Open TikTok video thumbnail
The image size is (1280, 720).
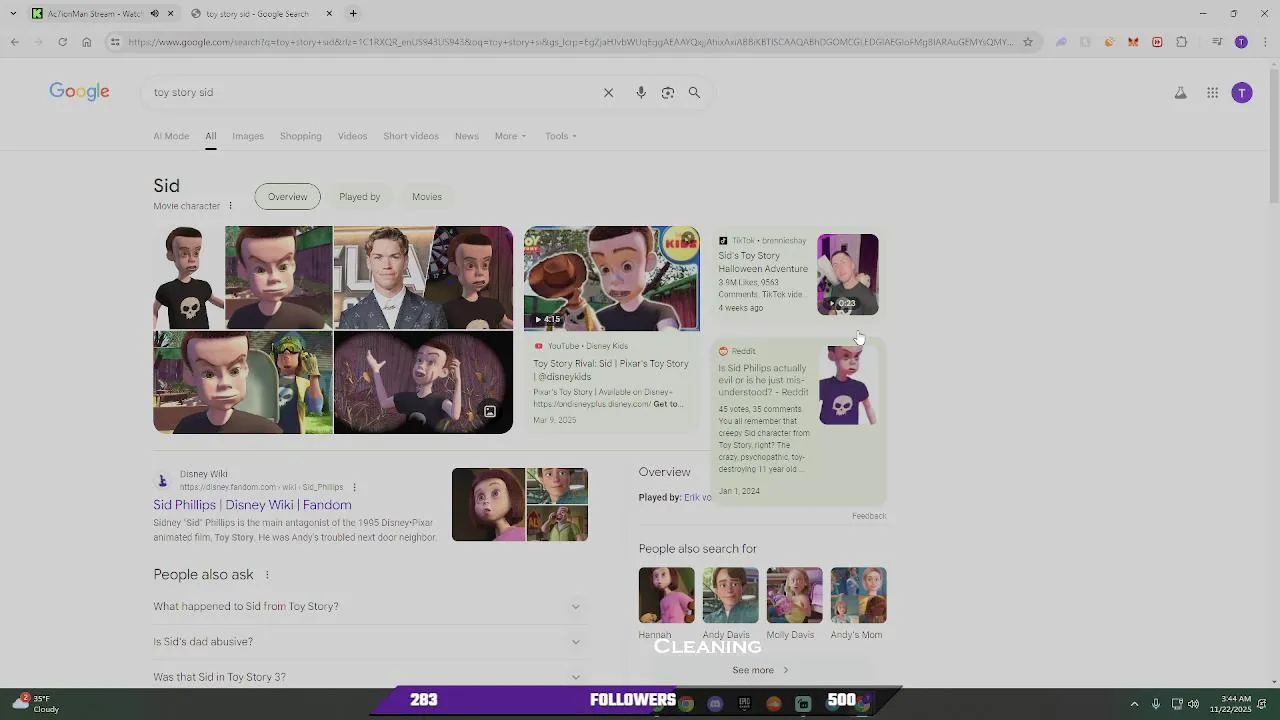848,275
